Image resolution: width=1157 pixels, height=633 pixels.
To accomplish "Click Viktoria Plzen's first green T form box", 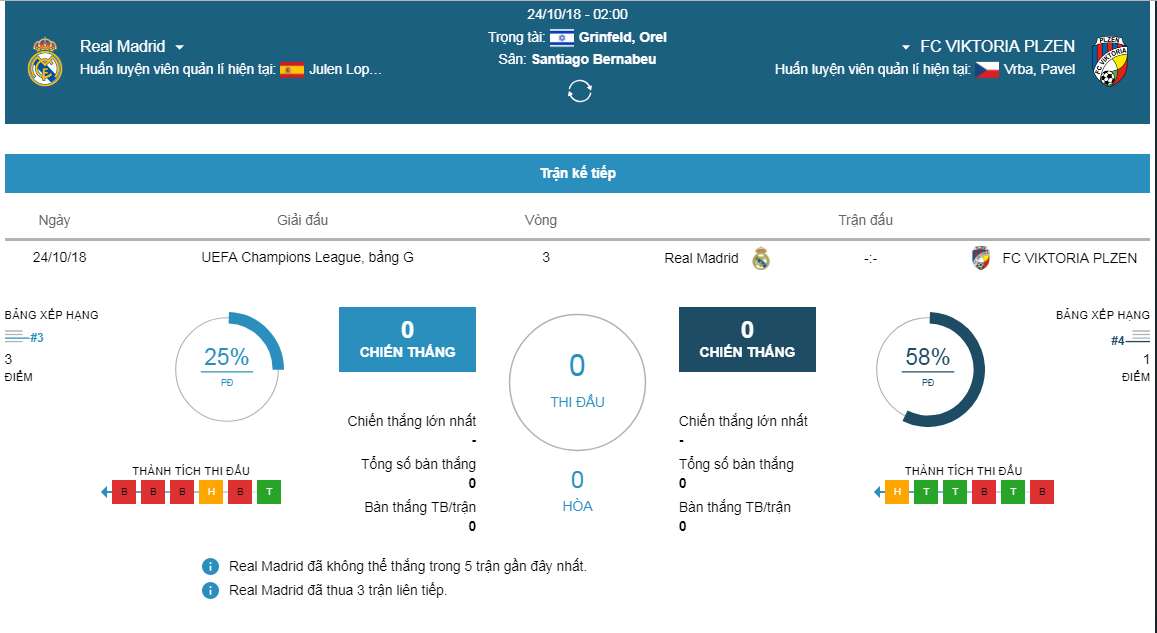I will click(x=926, y=492).
